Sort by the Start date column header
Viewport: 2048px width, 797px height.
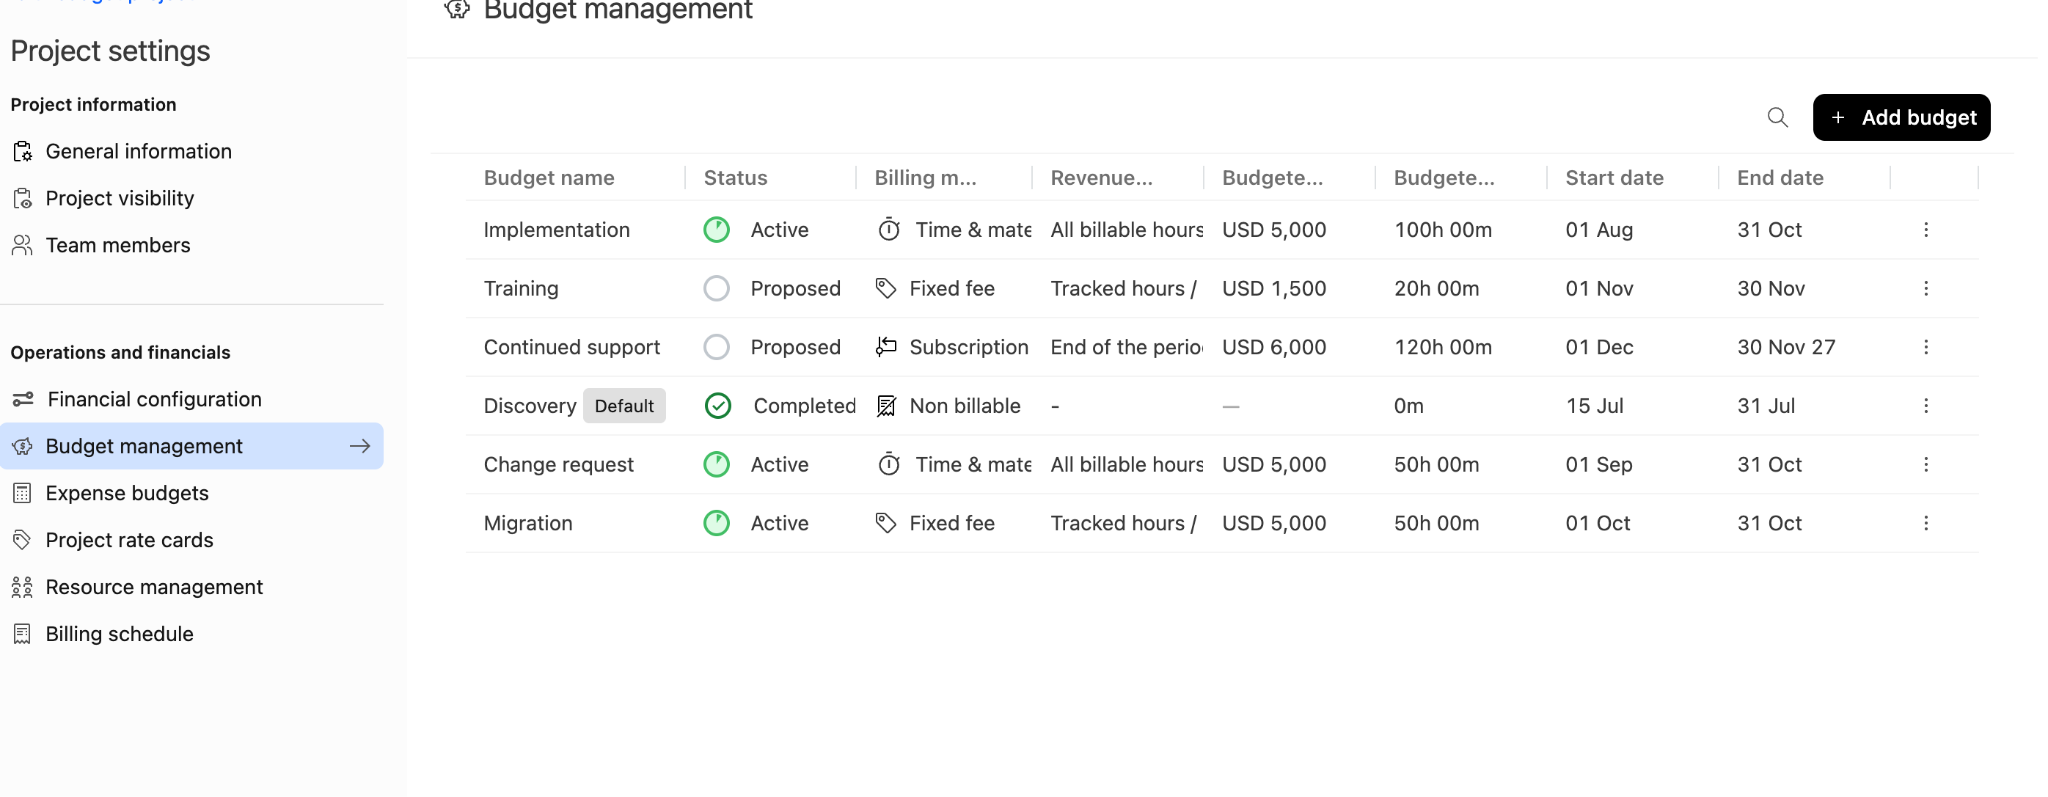tap(1614, 178)
